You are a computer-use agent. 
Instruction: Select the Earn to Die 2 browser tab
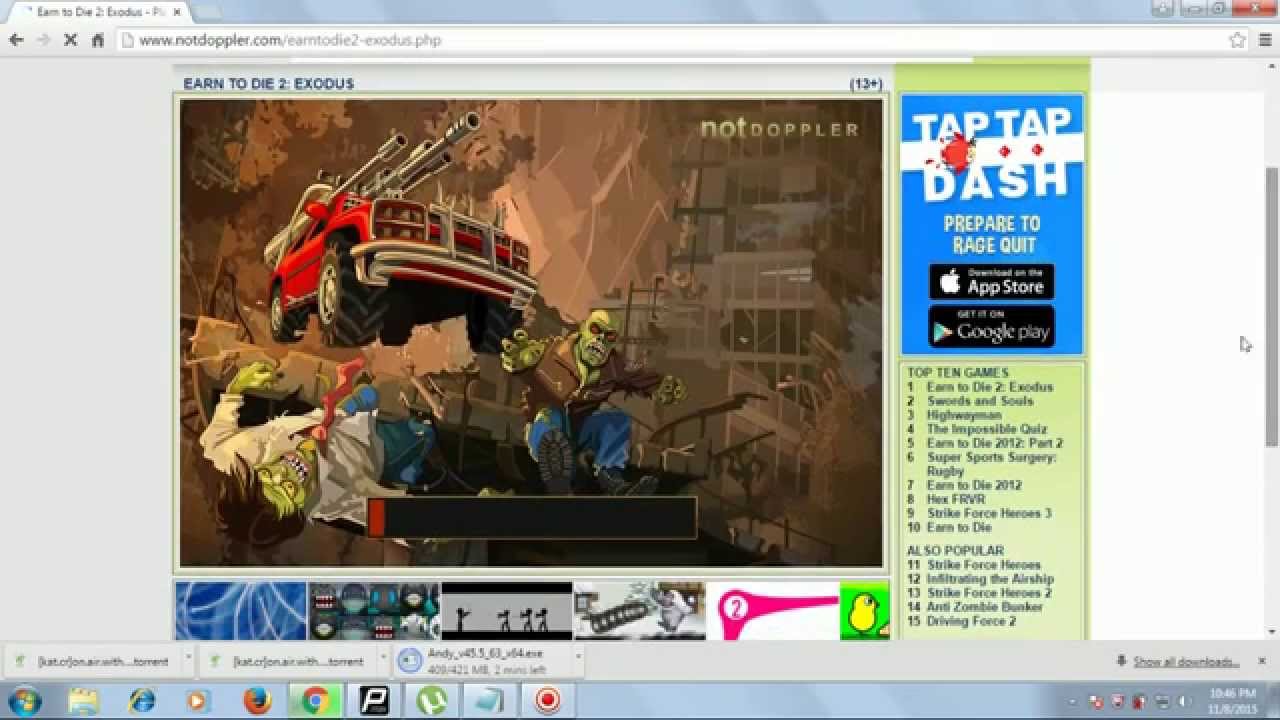(x=97, y=12)
